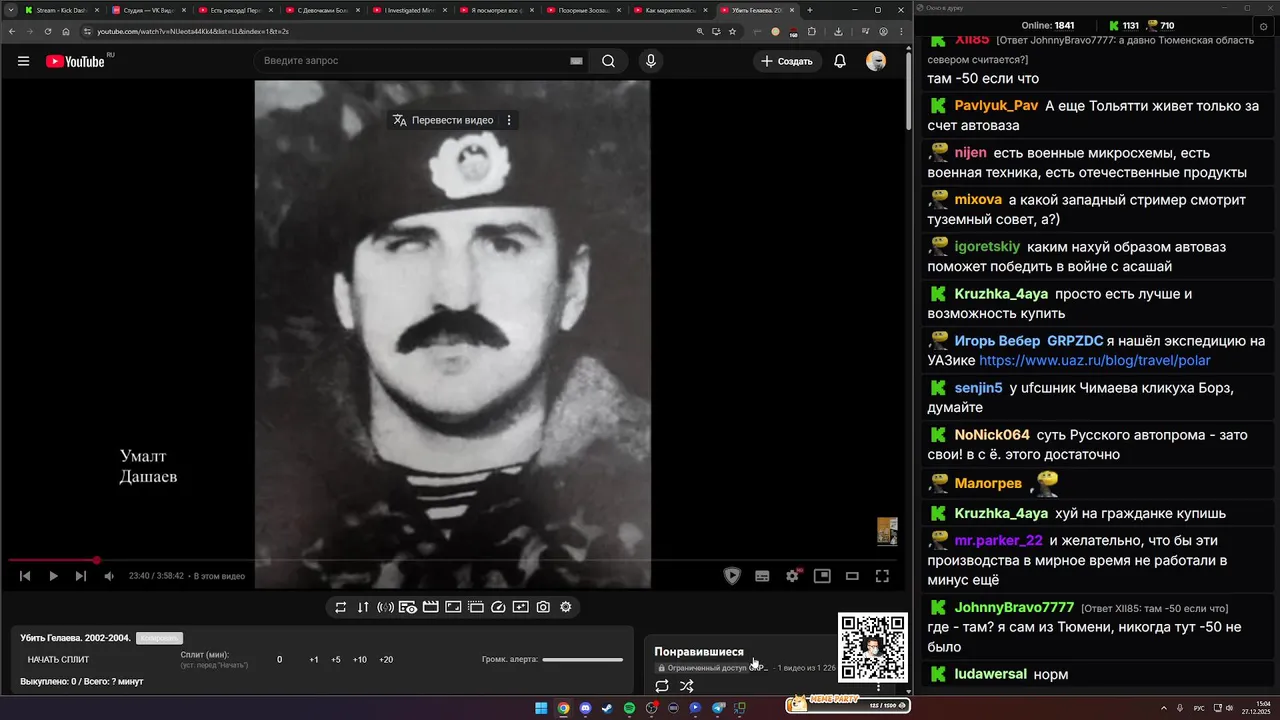The height and width of the screenshot is (720, 1280).
Task: Open the shield extension icon in player controls
Action: pos(732,575)
